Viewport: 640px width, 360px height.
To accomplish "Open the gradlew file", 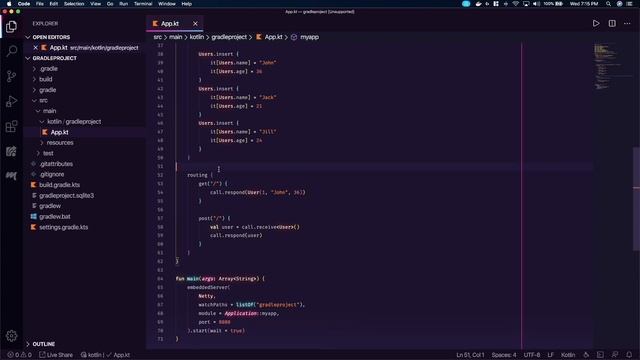I will pyautogui.click(x=50, y=206).
